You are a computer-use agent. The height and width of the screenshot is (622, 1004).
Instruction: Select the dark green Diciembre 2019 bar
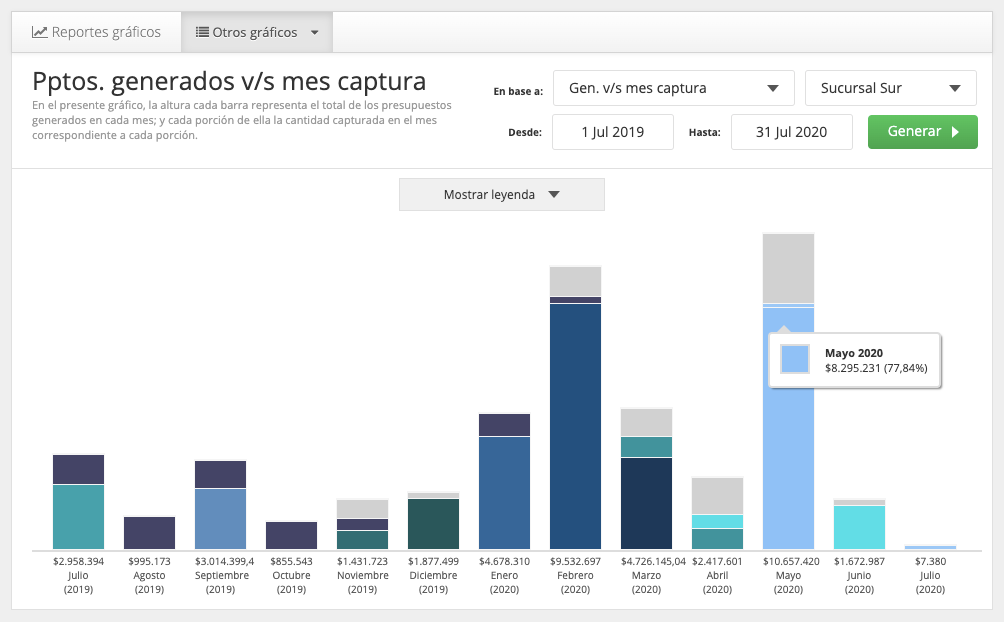(x=433, y=524)
